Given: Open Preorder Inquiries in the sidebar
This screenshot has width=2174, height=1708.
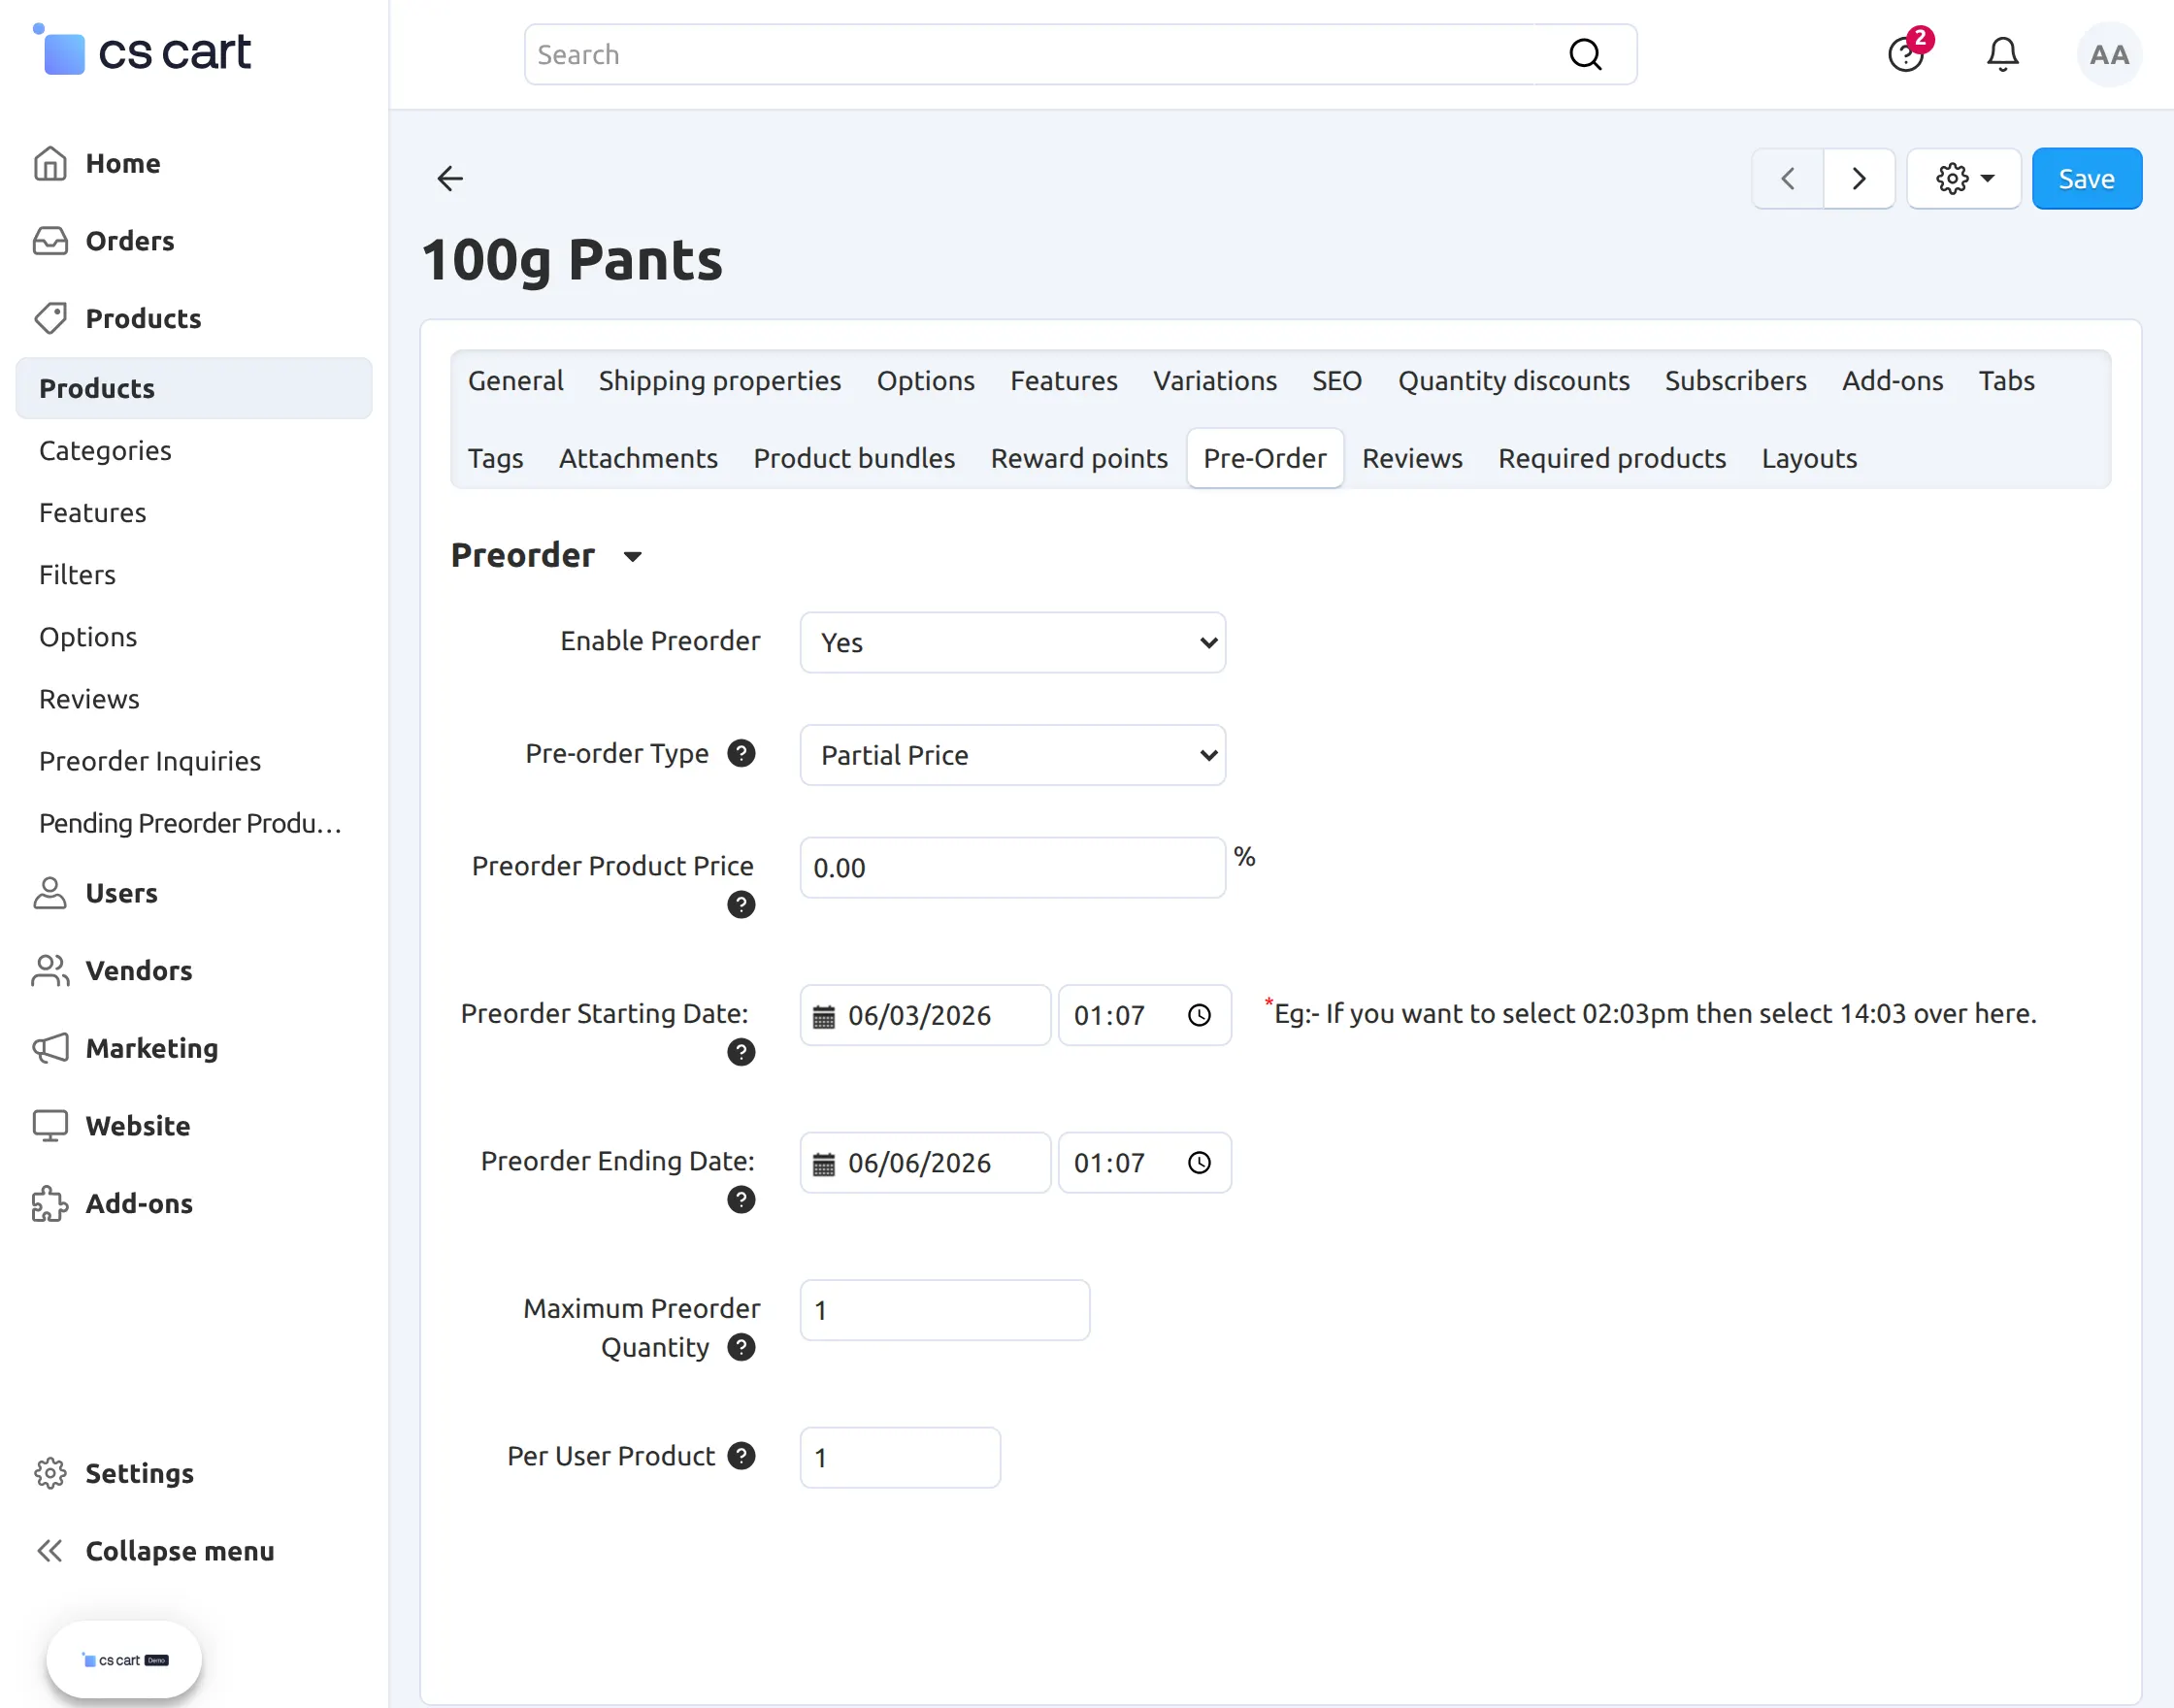Looking at the screenshot, I should point(150,761).
